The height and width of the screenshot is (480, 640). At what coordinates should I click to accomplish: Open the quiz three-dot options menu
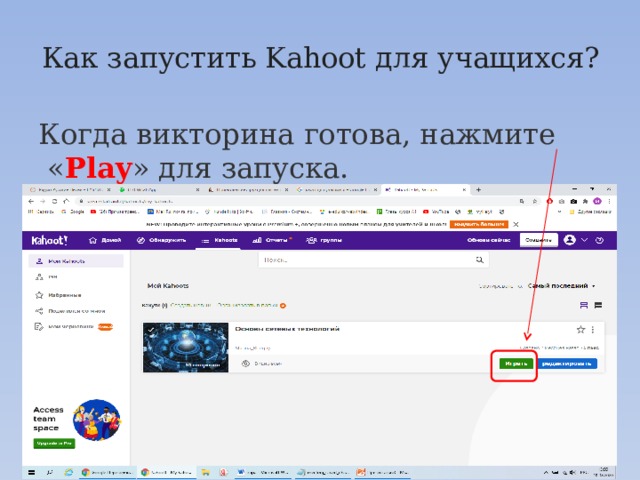593,329
